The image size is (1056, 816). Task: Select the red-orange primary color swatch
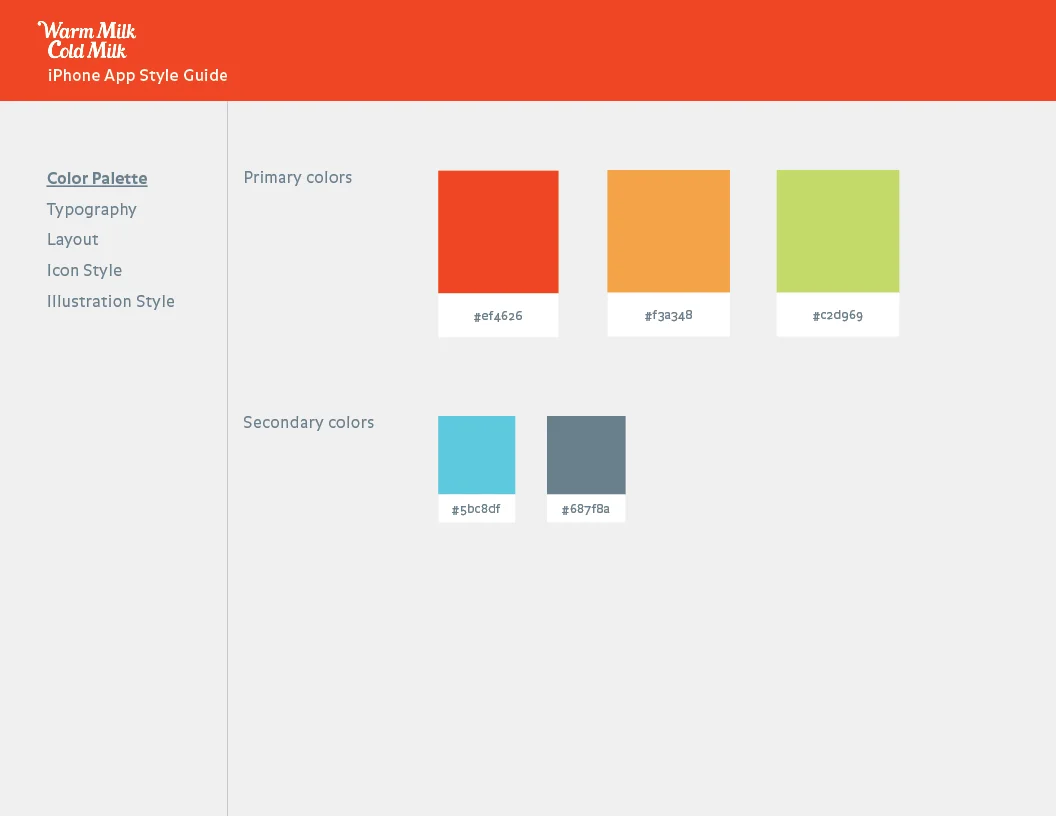[x=498, y=232]
